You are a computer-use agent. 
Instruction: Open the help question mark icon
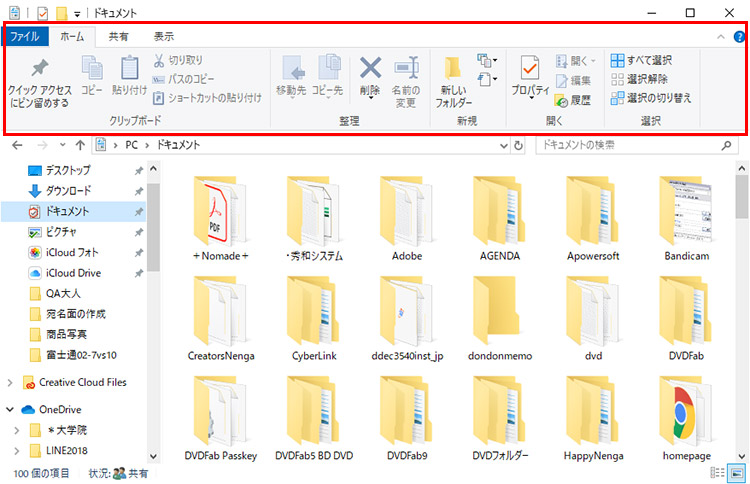coord(739,36)
